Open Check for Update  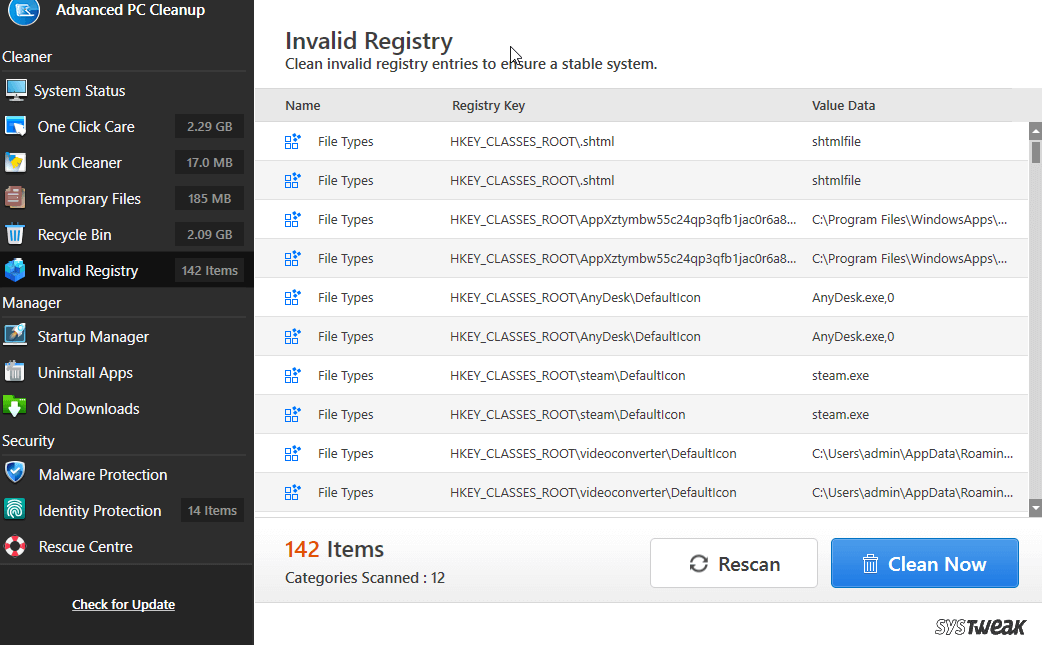click(x=123, y=604)
